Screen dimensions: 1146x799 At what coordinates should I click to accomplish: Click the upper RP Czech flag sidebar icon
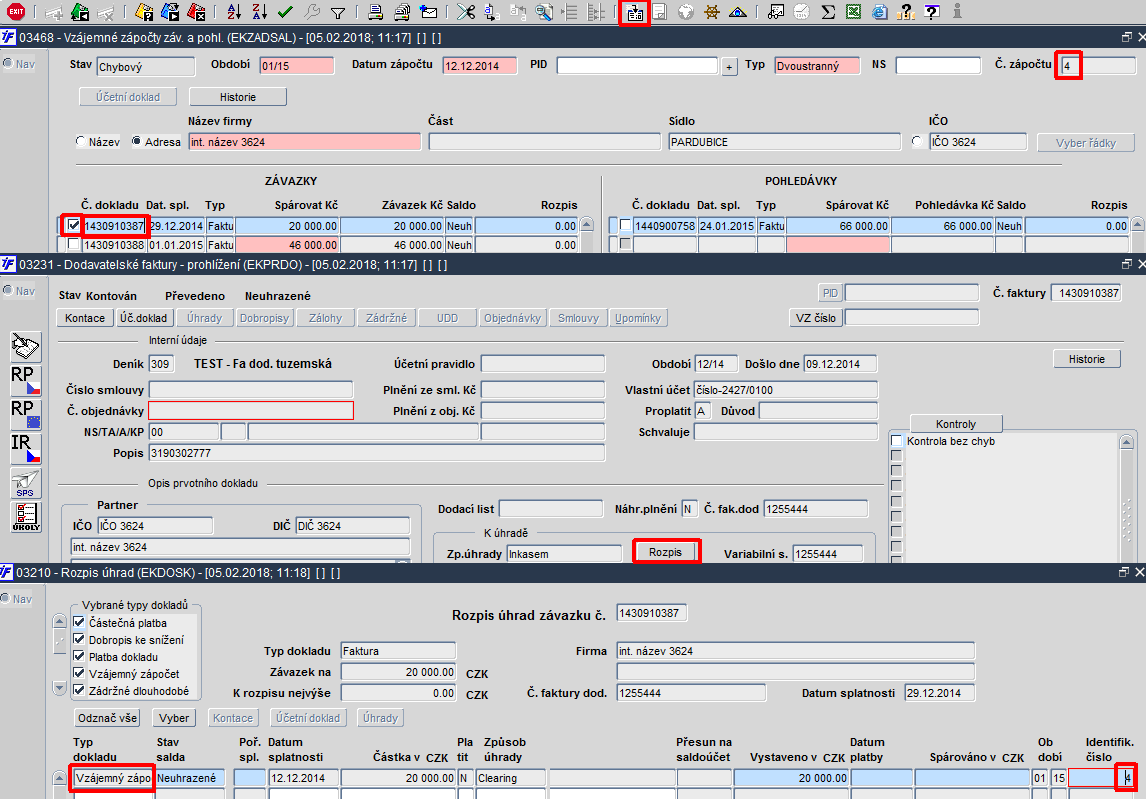click(x=26, y=381)
